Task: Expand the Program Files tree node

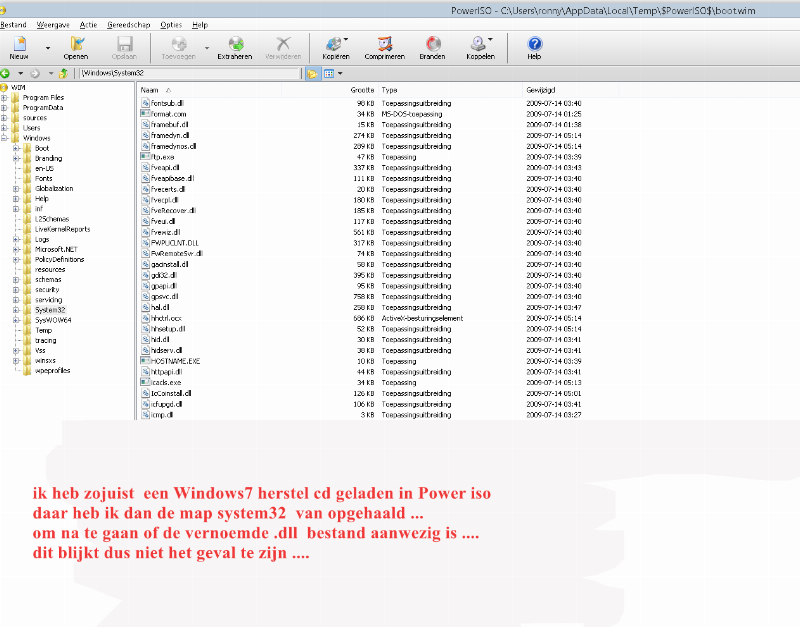Action: tap(4, 97)
